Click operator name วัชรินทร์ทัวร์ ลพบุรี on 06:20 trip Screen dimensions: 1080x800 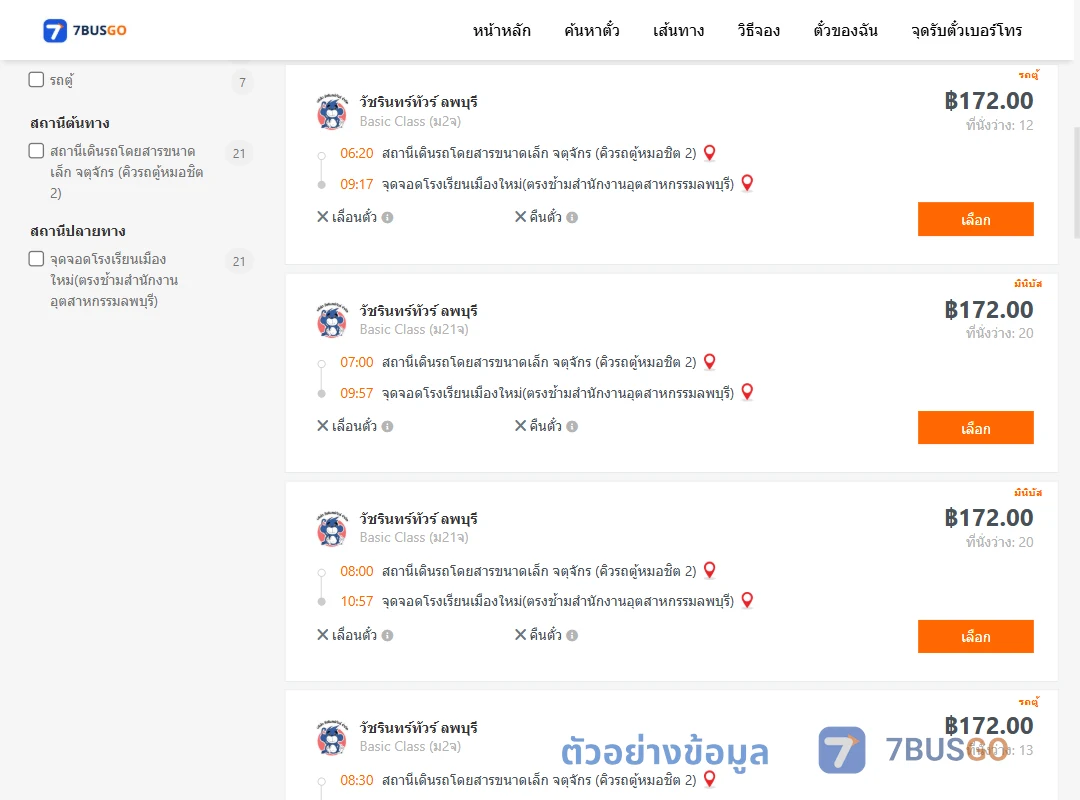418,102
